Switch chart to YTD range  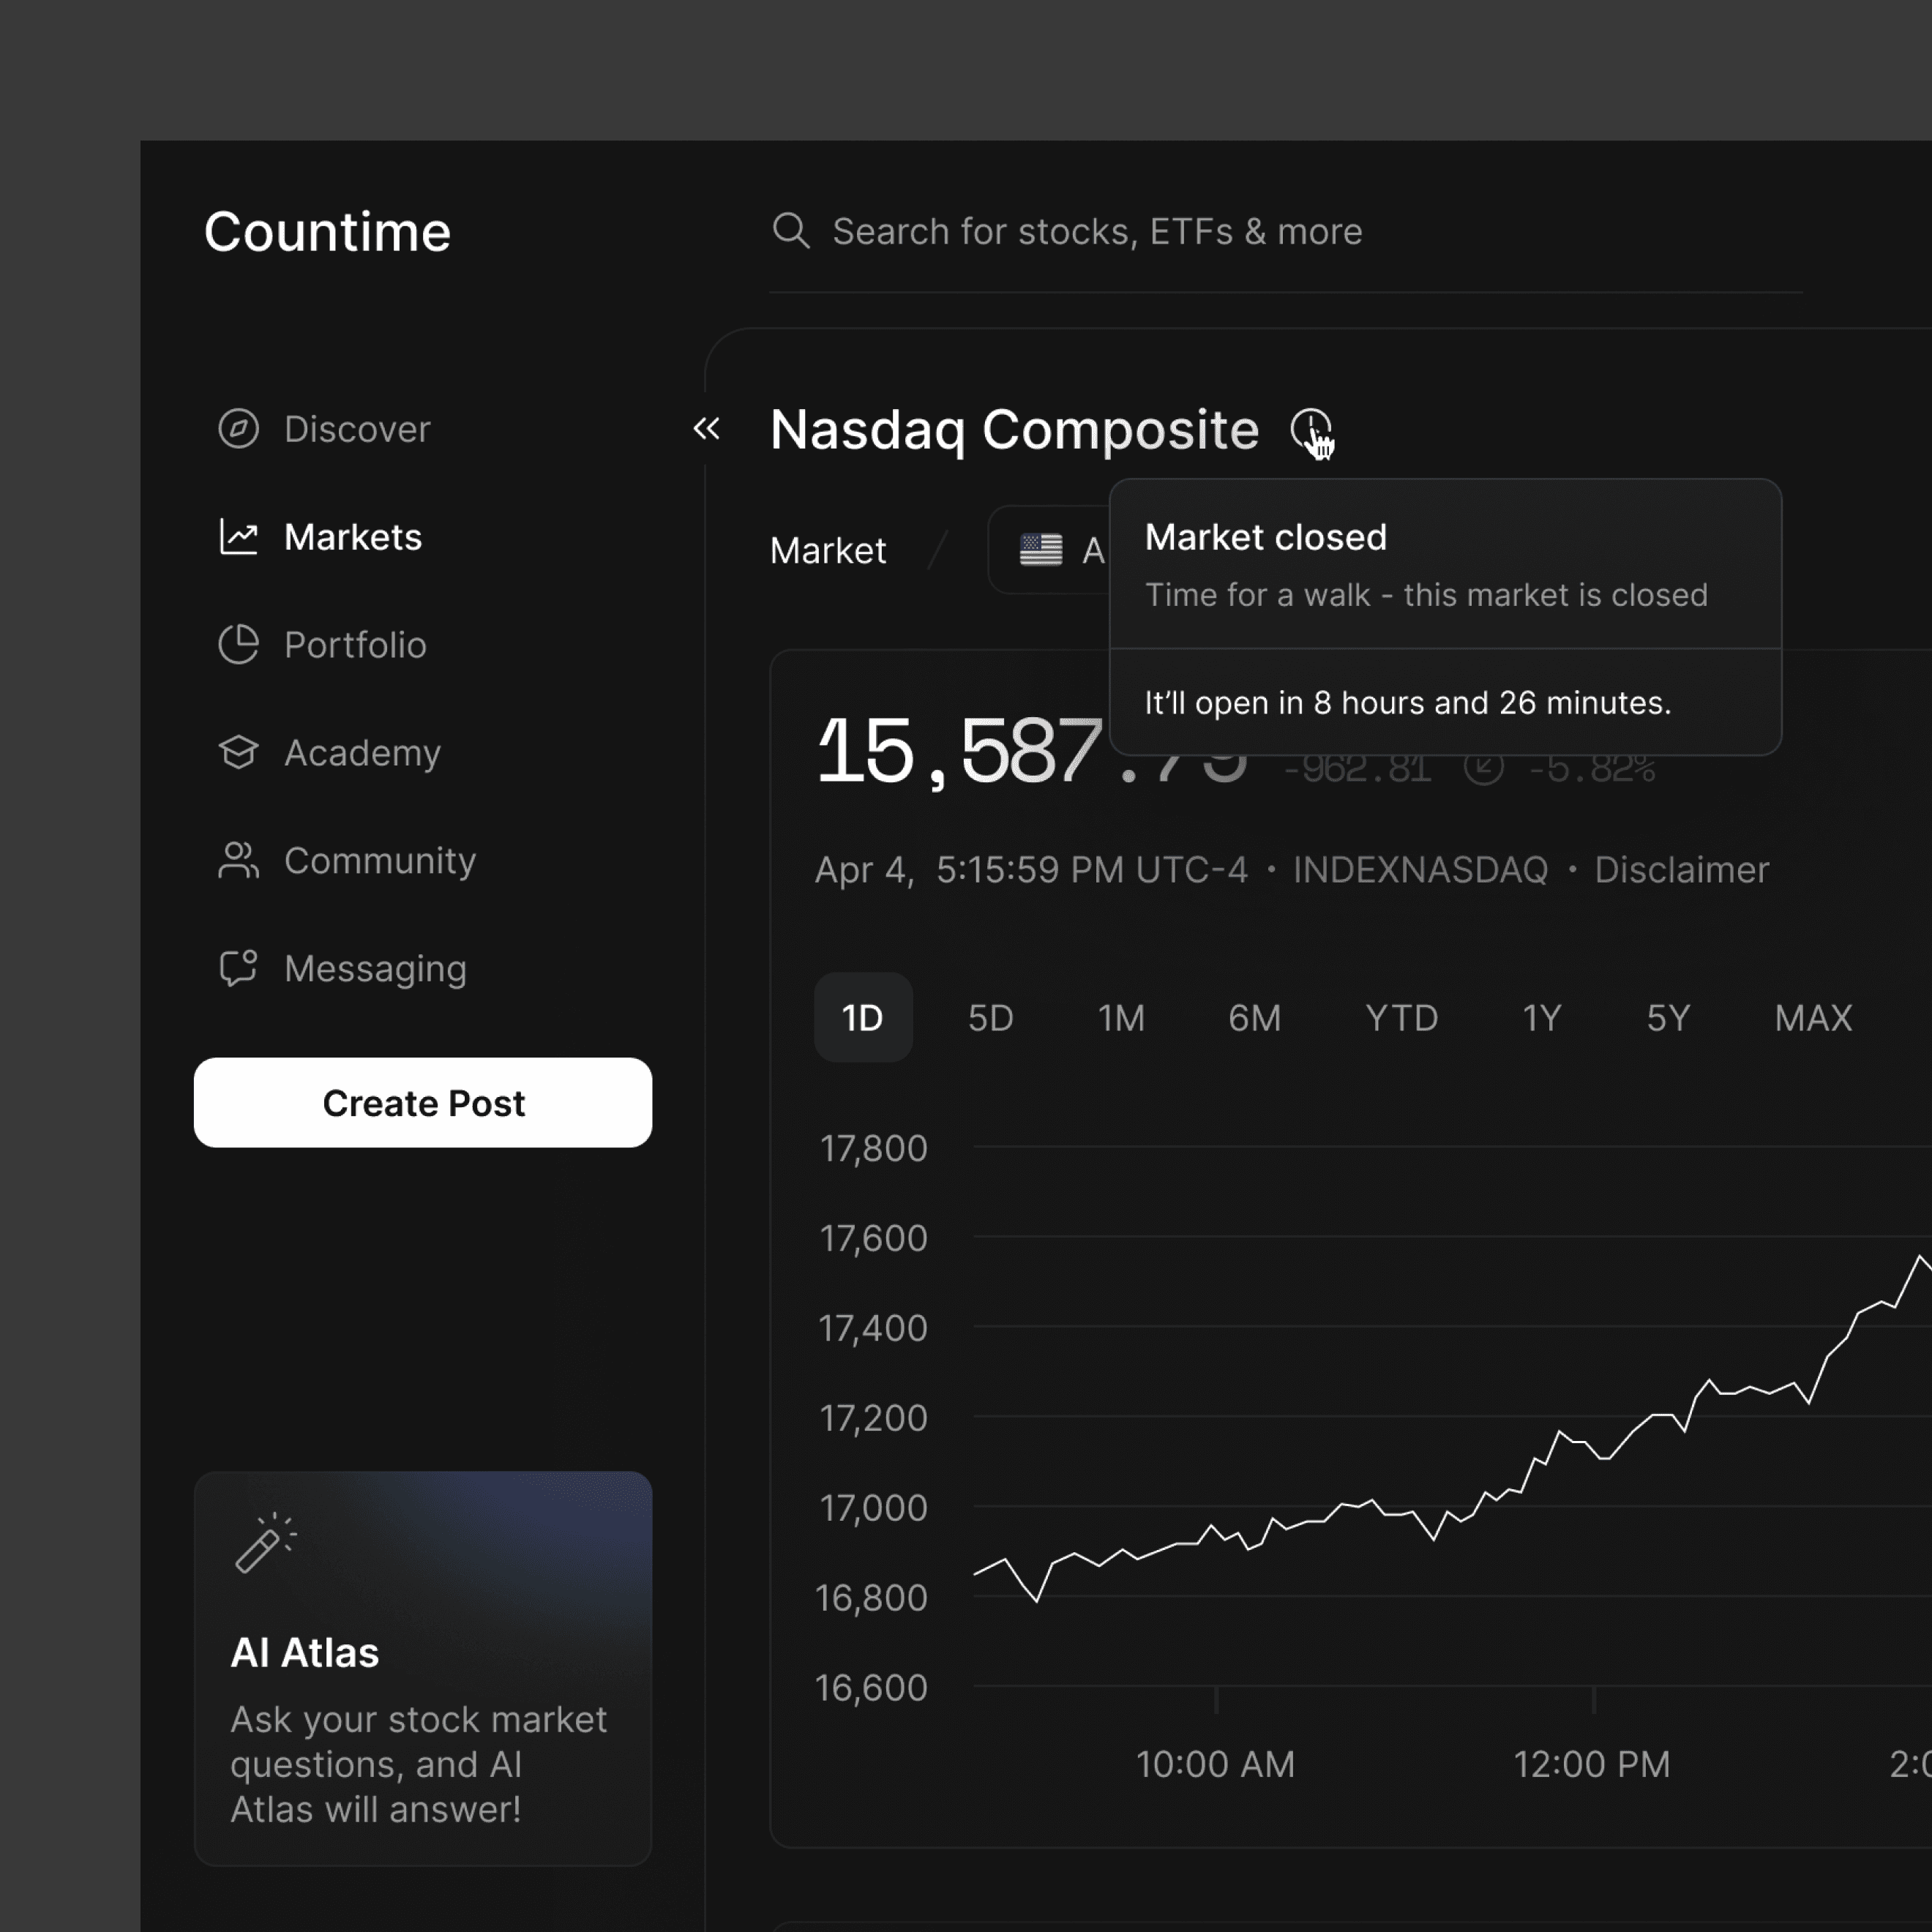(1401, 1018)
